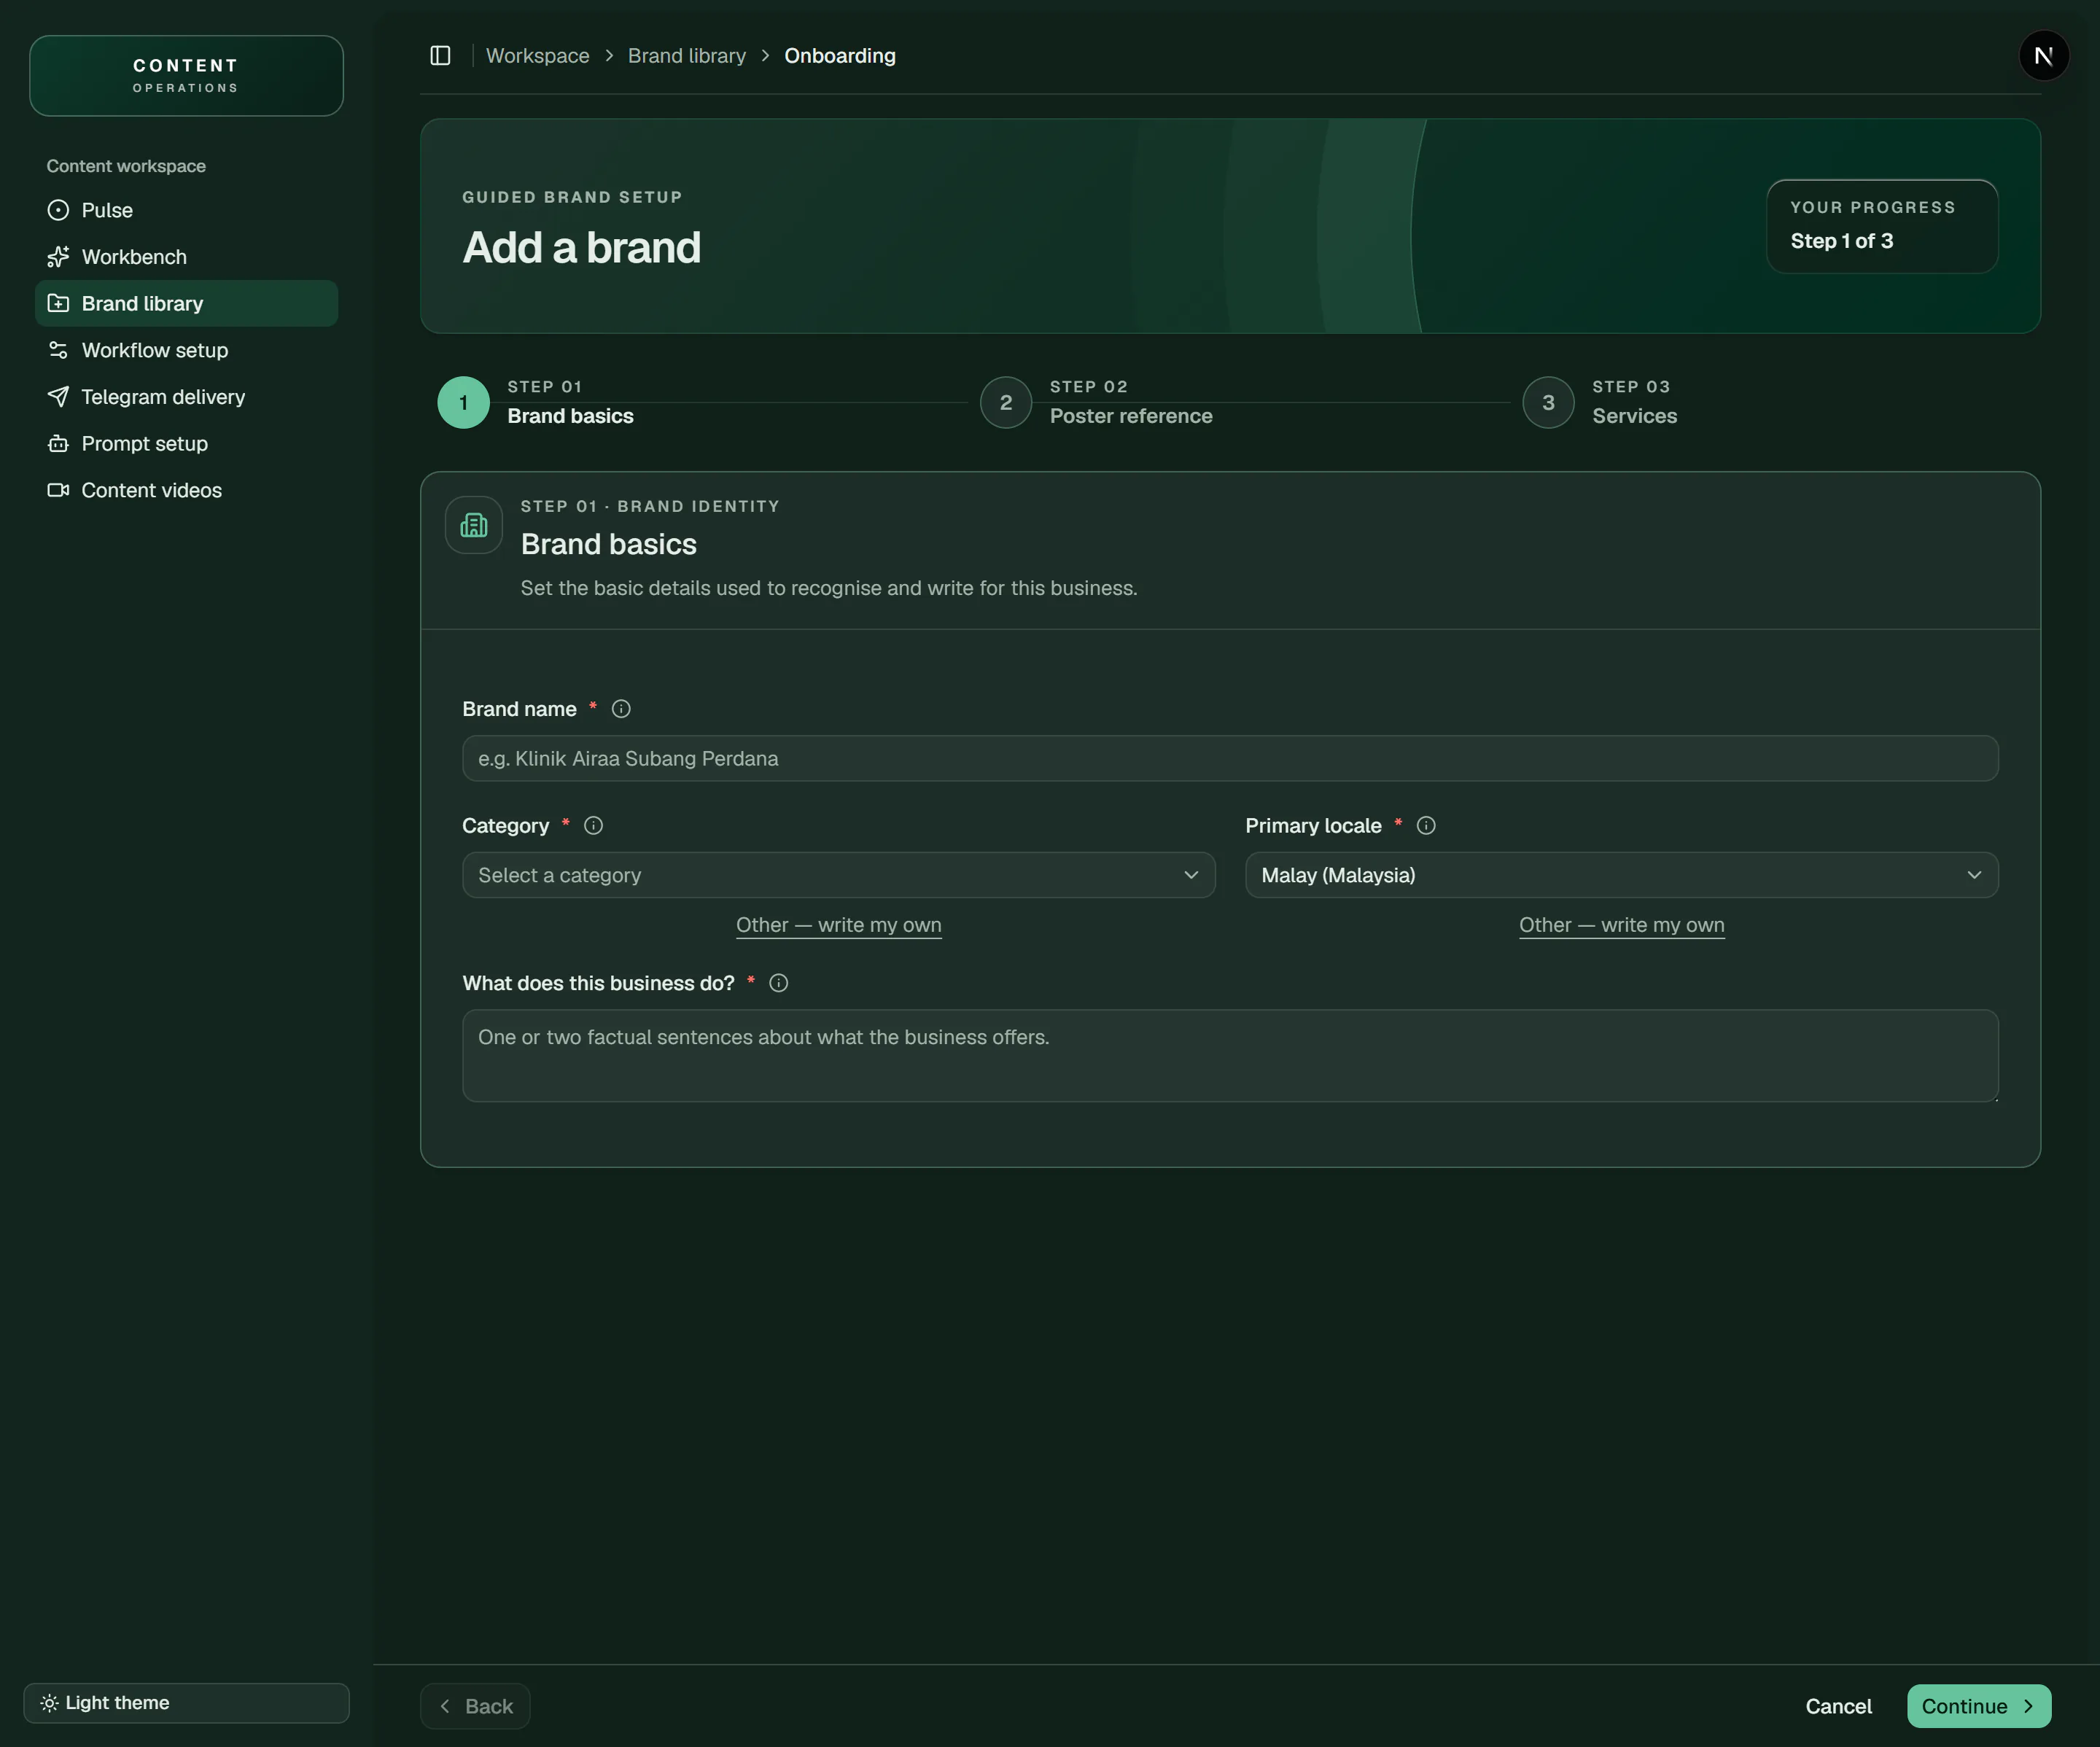Switch to Light theme
The image size is (2100, 1747).
pos(187,1703)
